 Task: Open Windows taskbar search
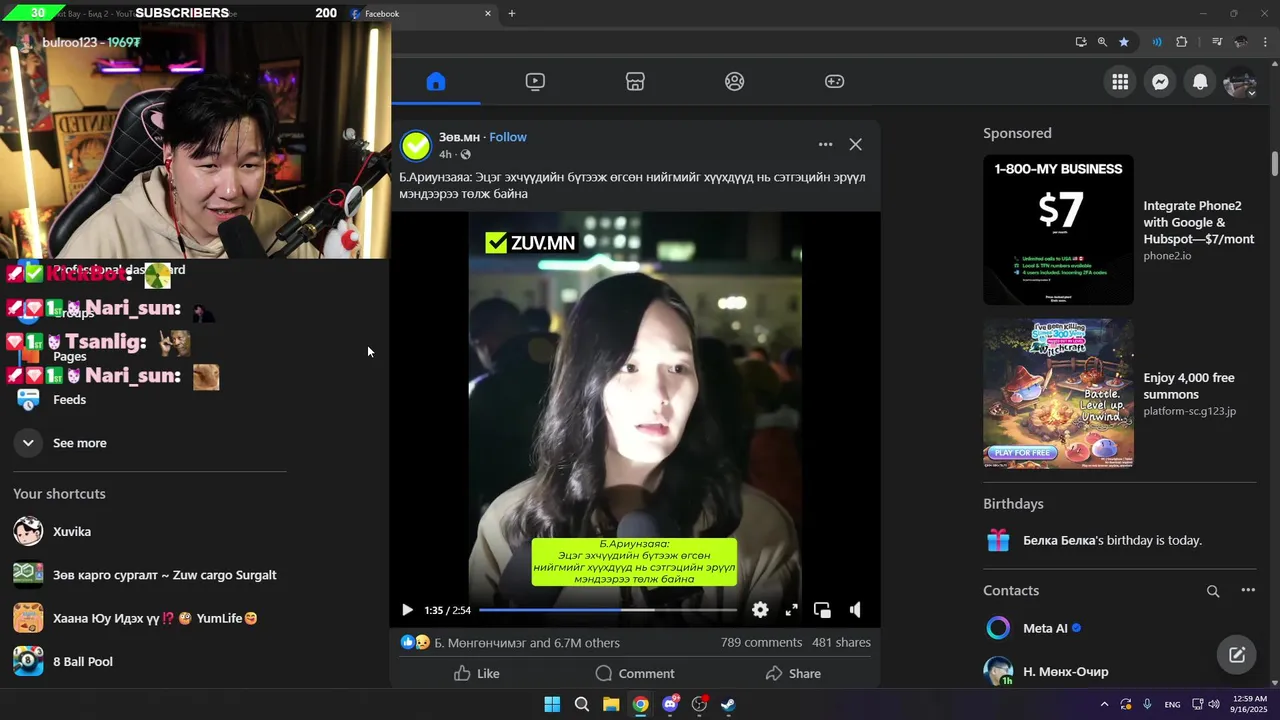click(581, 704)
